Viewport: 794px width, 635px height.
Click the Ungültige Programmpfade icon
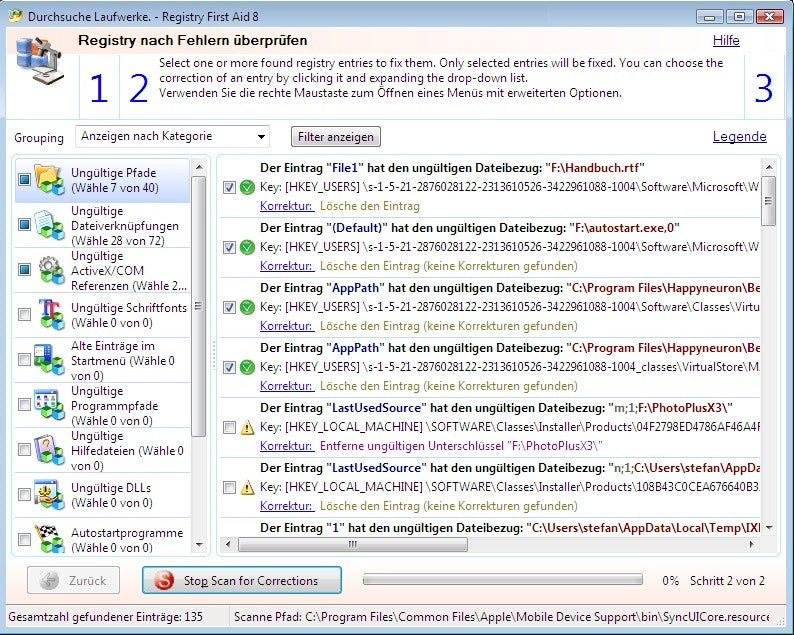click(x=50, y=405)
